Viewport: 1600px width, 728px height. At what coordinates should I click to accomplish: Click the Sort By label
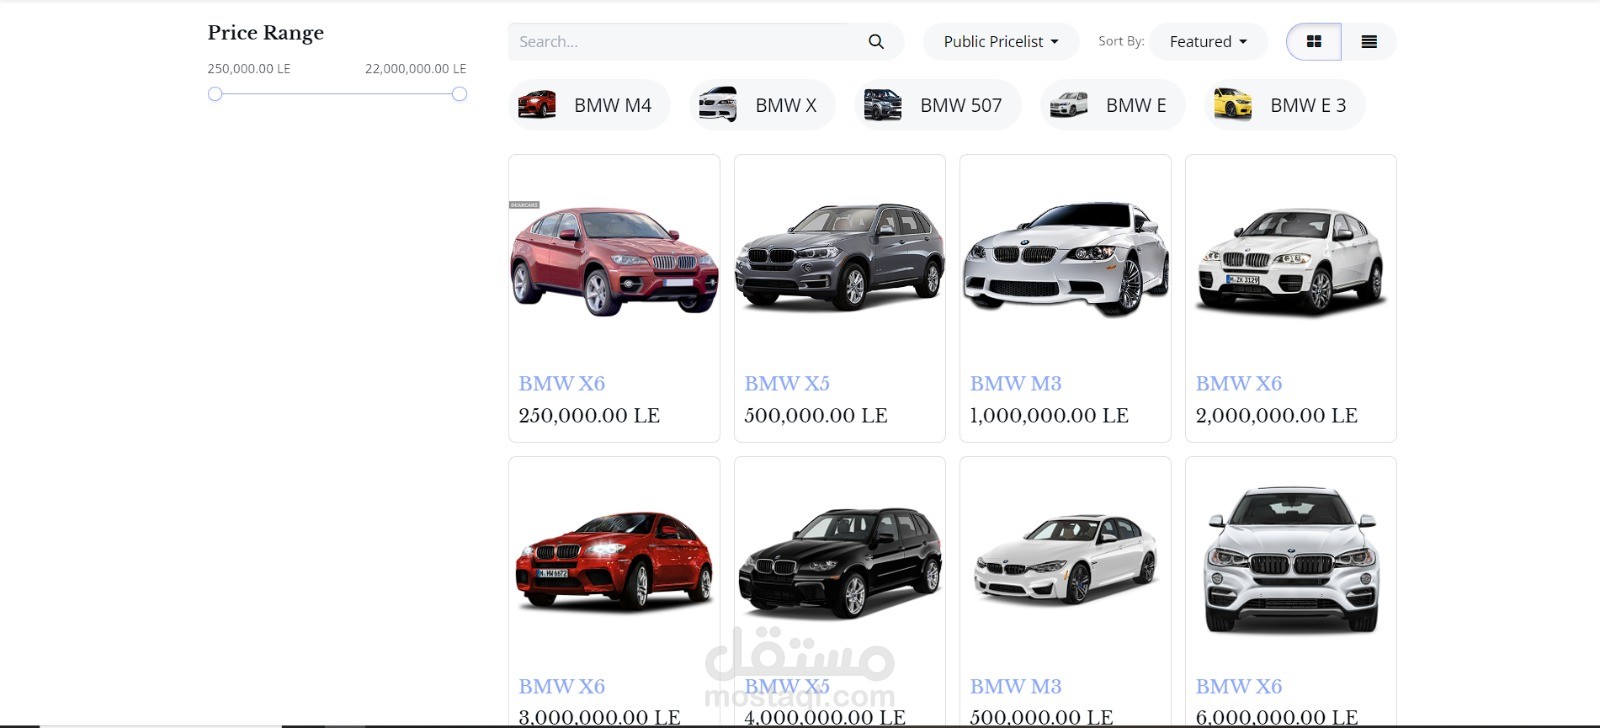click(1121, 41)
